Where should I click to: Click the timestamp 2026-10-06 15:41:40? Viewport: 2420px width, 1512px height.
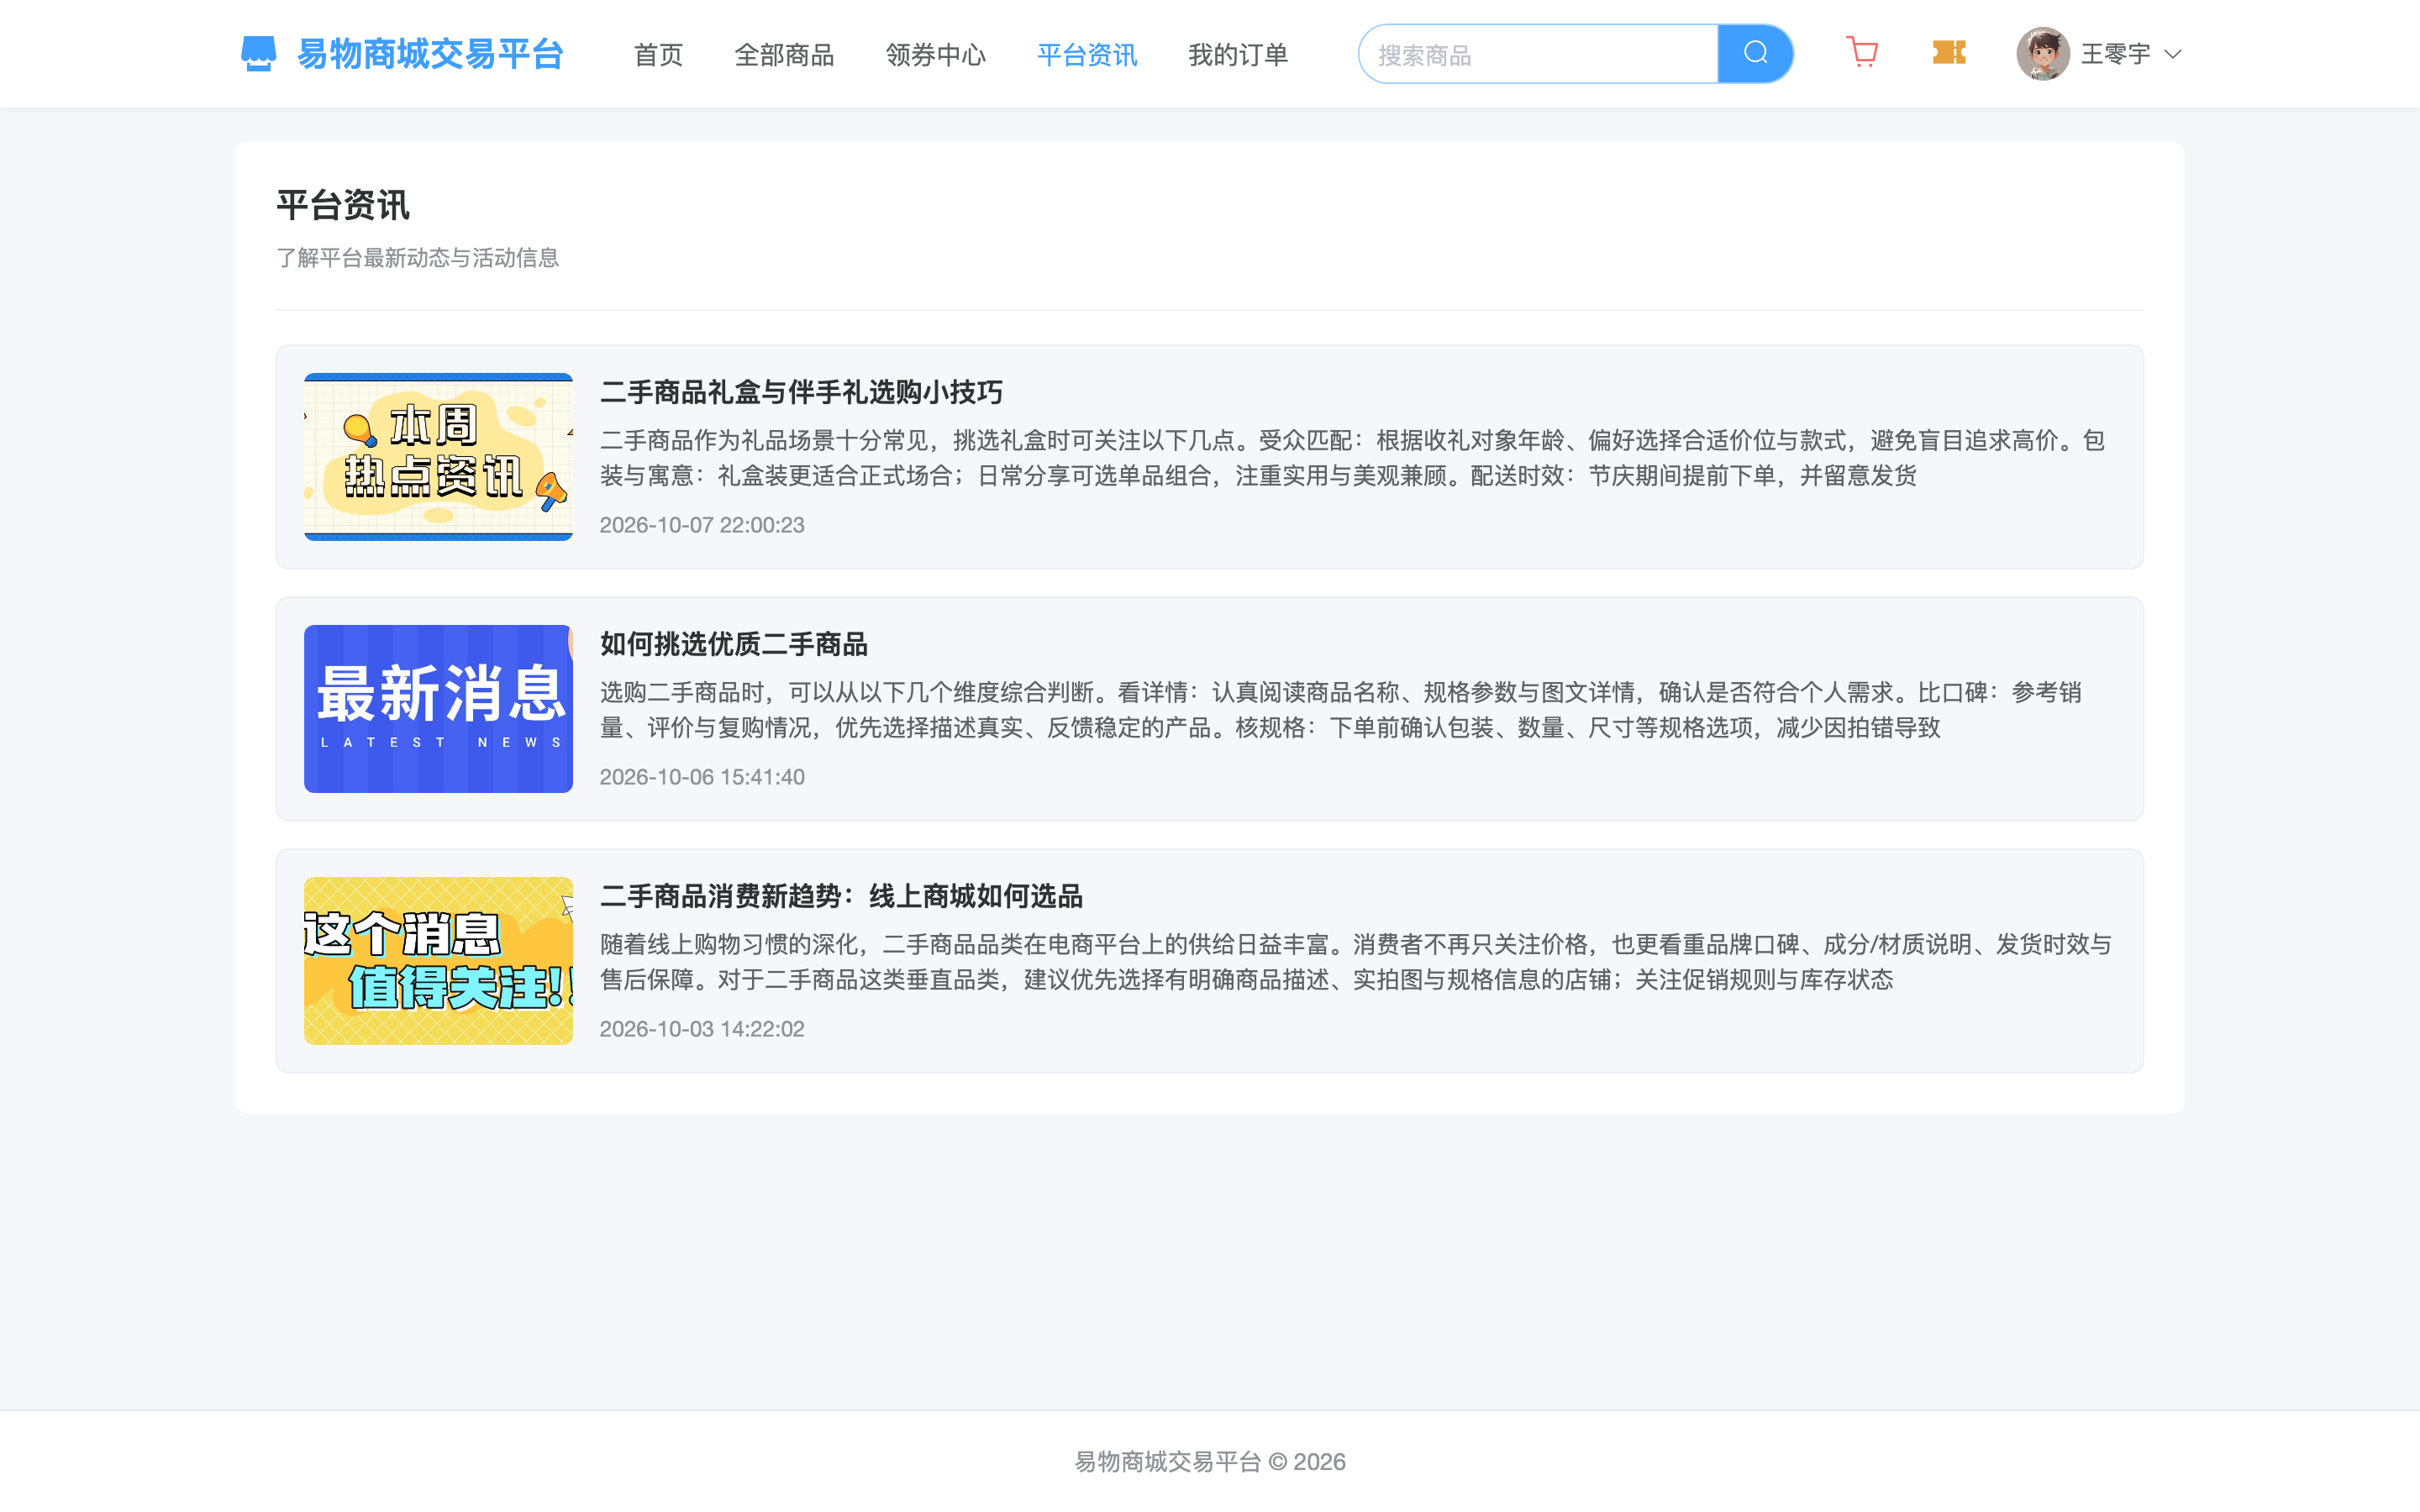[702, 777]
